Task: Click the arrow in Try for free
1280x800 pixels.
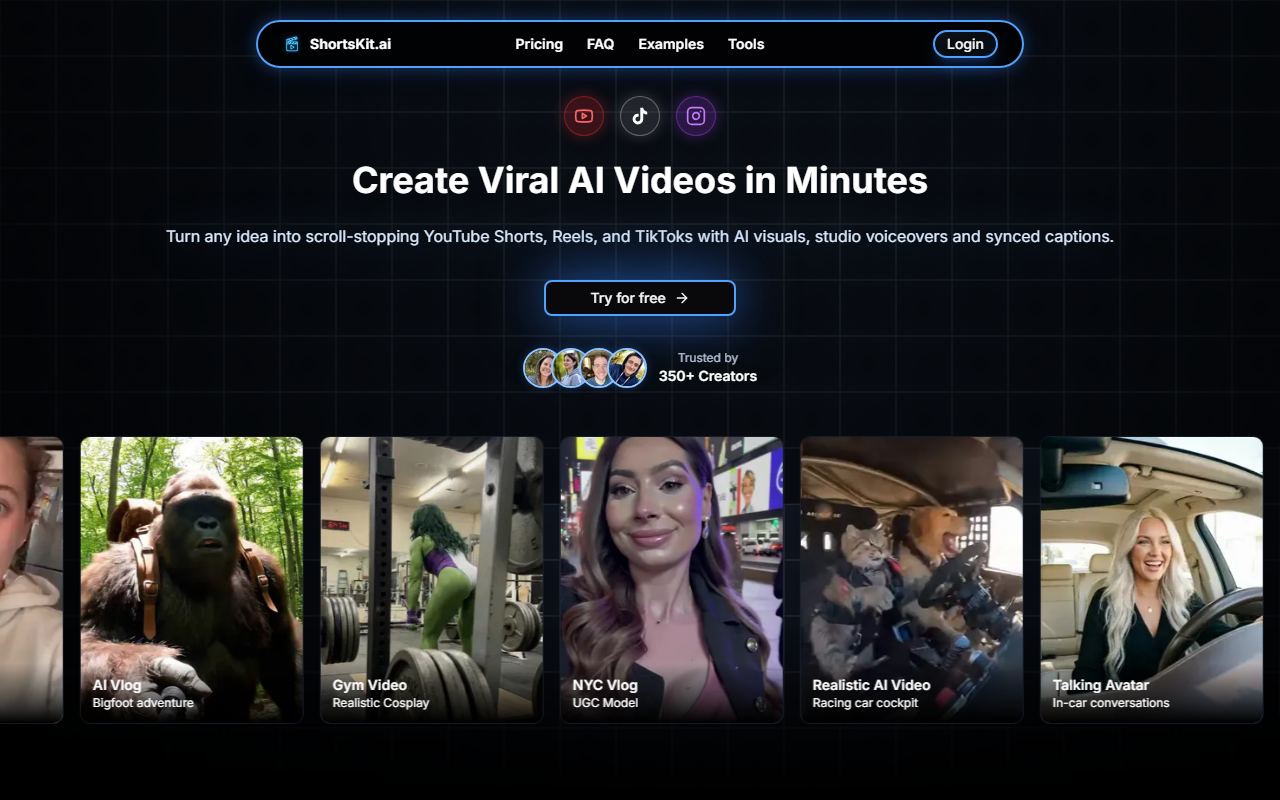Action: 682,298
